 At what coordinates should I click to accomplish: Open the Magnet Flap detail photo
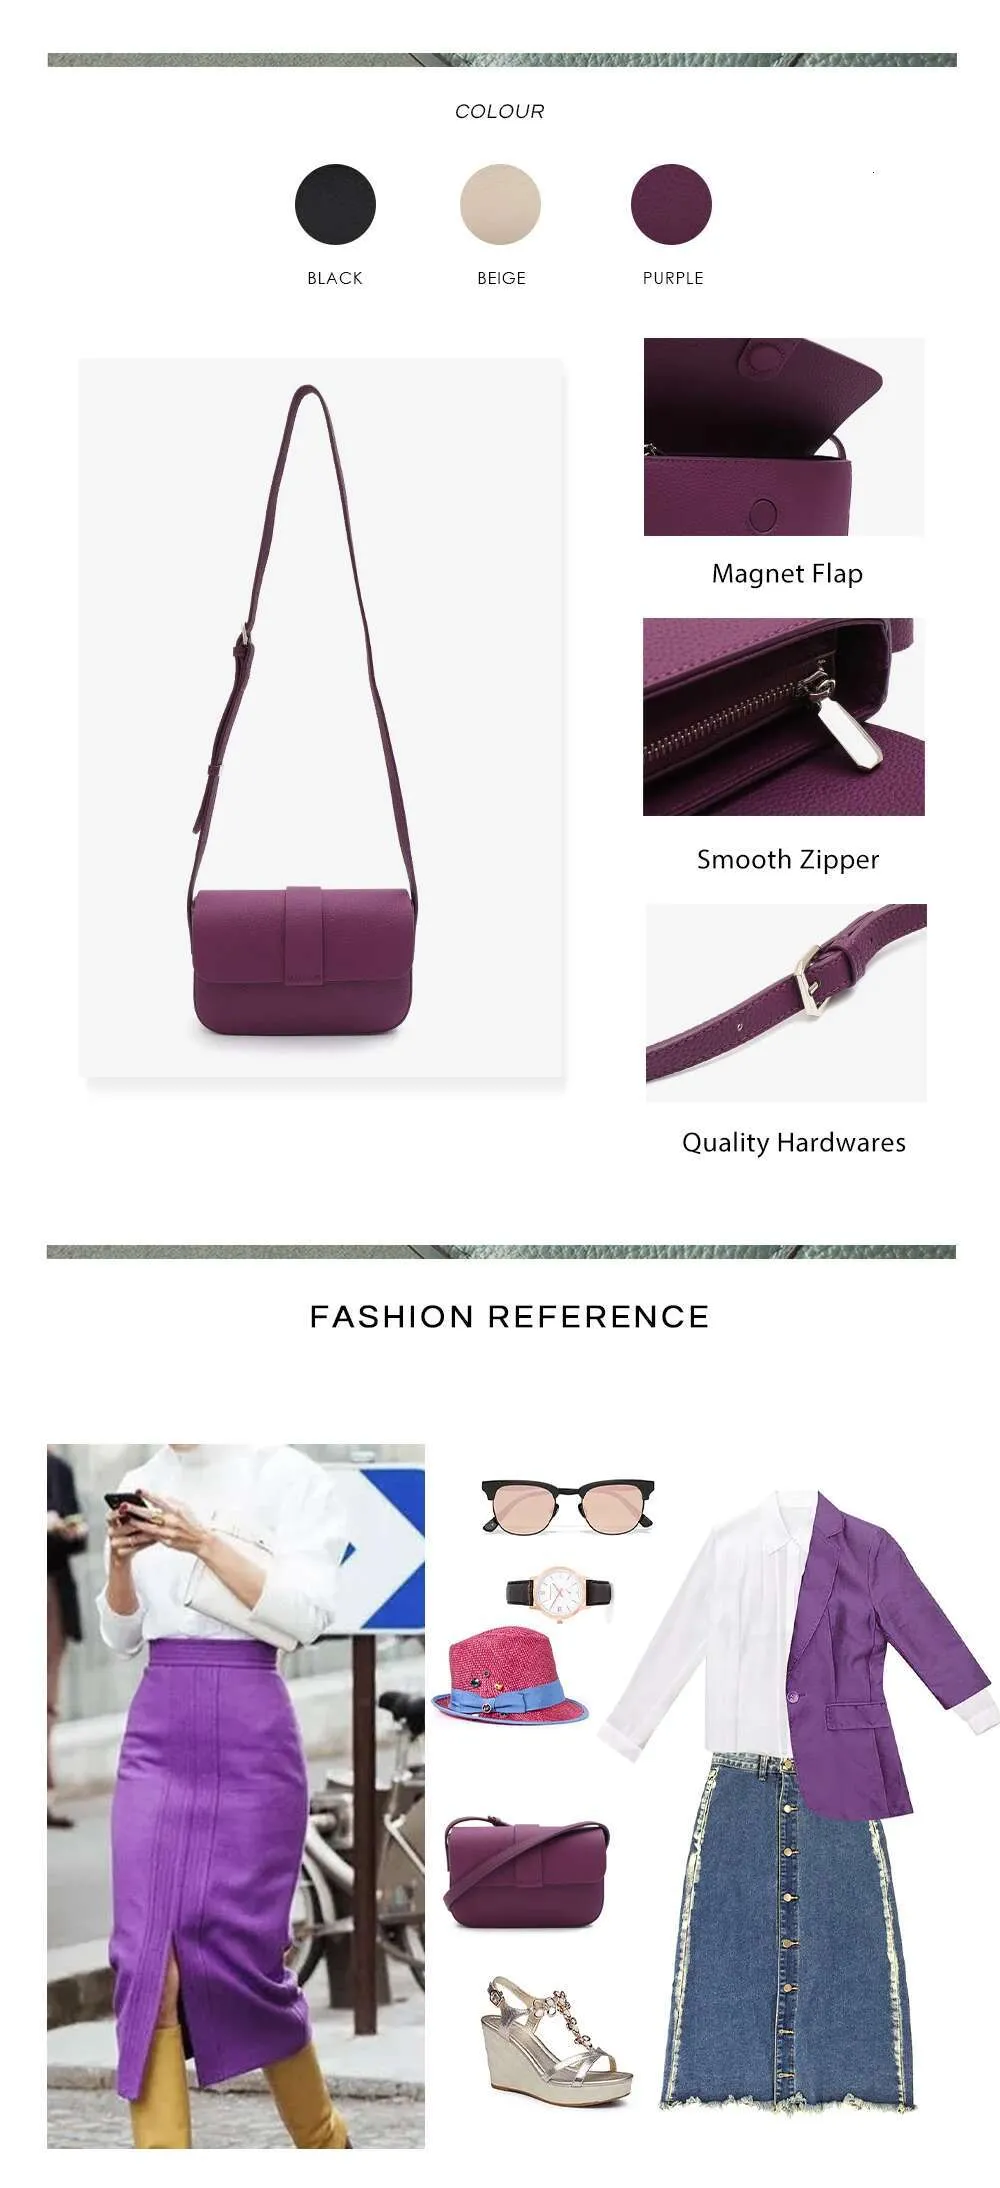pyautogui.click(x=784, y=436)
